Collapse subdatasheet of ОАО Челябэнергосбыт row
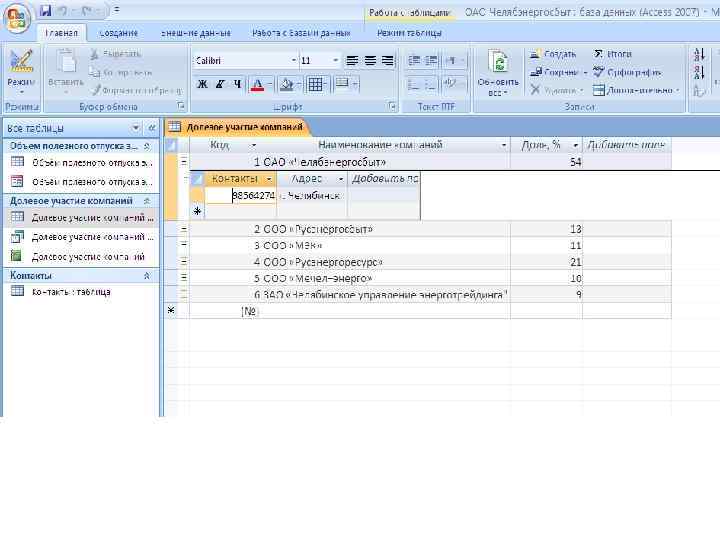Viewport: 720px width, 540px height. click(x=184, y=162)
